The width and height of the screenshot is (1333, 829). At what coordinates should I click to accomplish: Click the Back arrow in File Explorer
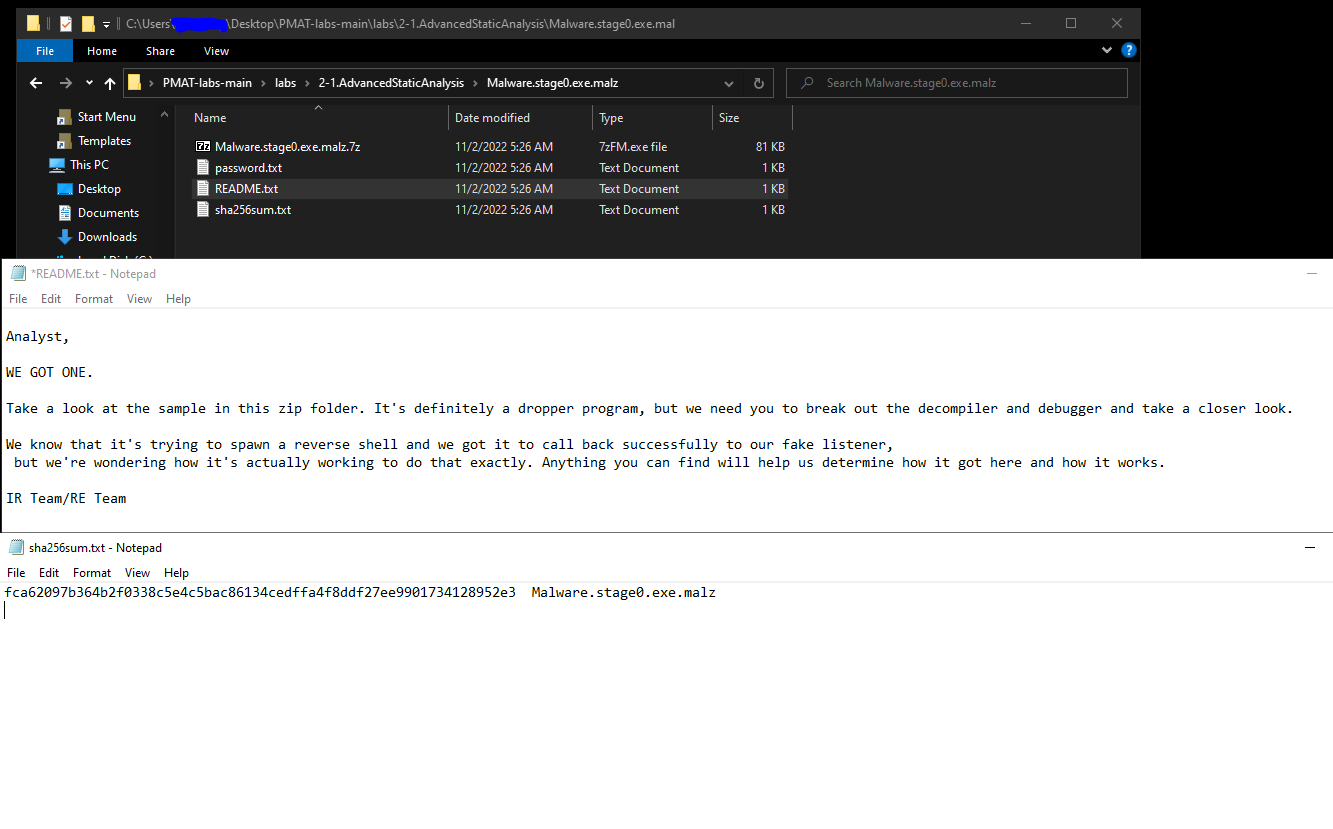(x=36, y=83)
